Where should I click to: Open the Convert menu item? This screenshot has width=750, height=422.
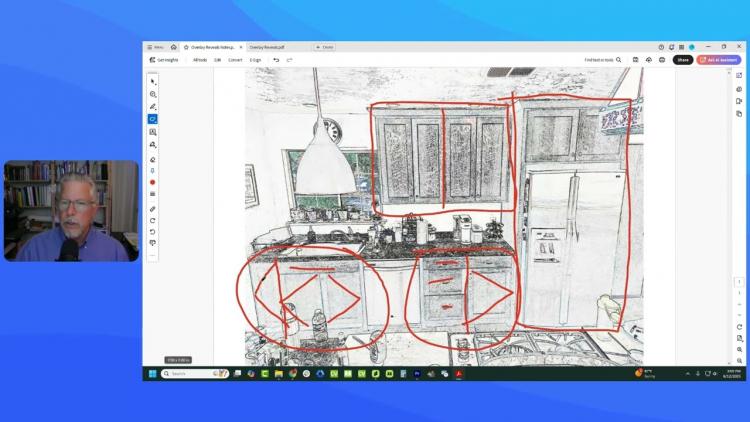point(235,60)
